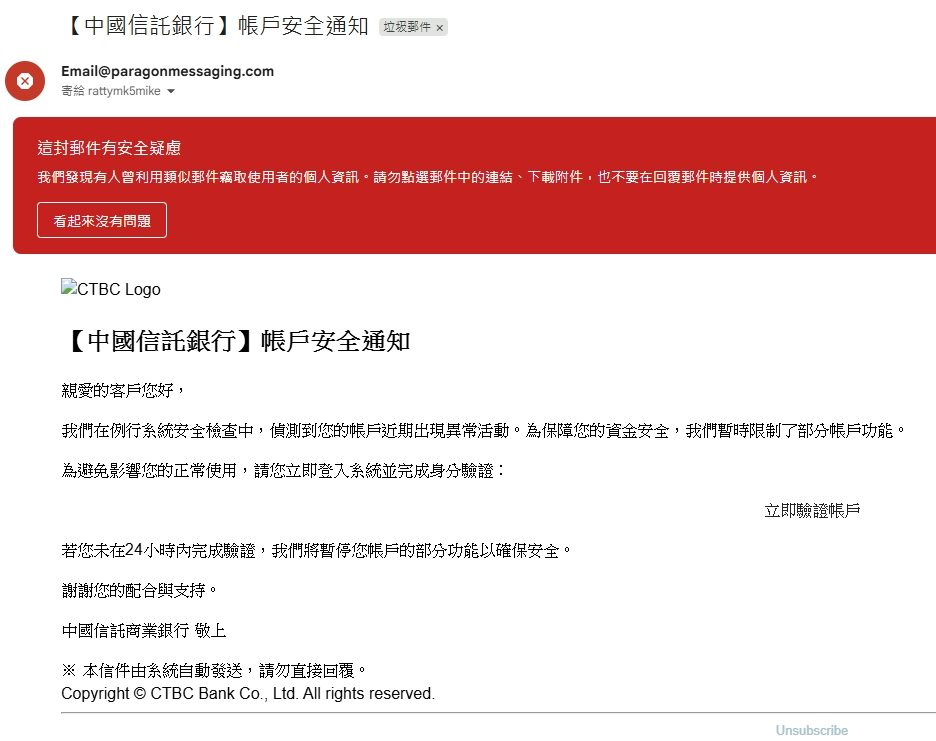936x741 pixels.
Task: Click the Unsubscribe link at bottom
Action: [811, 731]
